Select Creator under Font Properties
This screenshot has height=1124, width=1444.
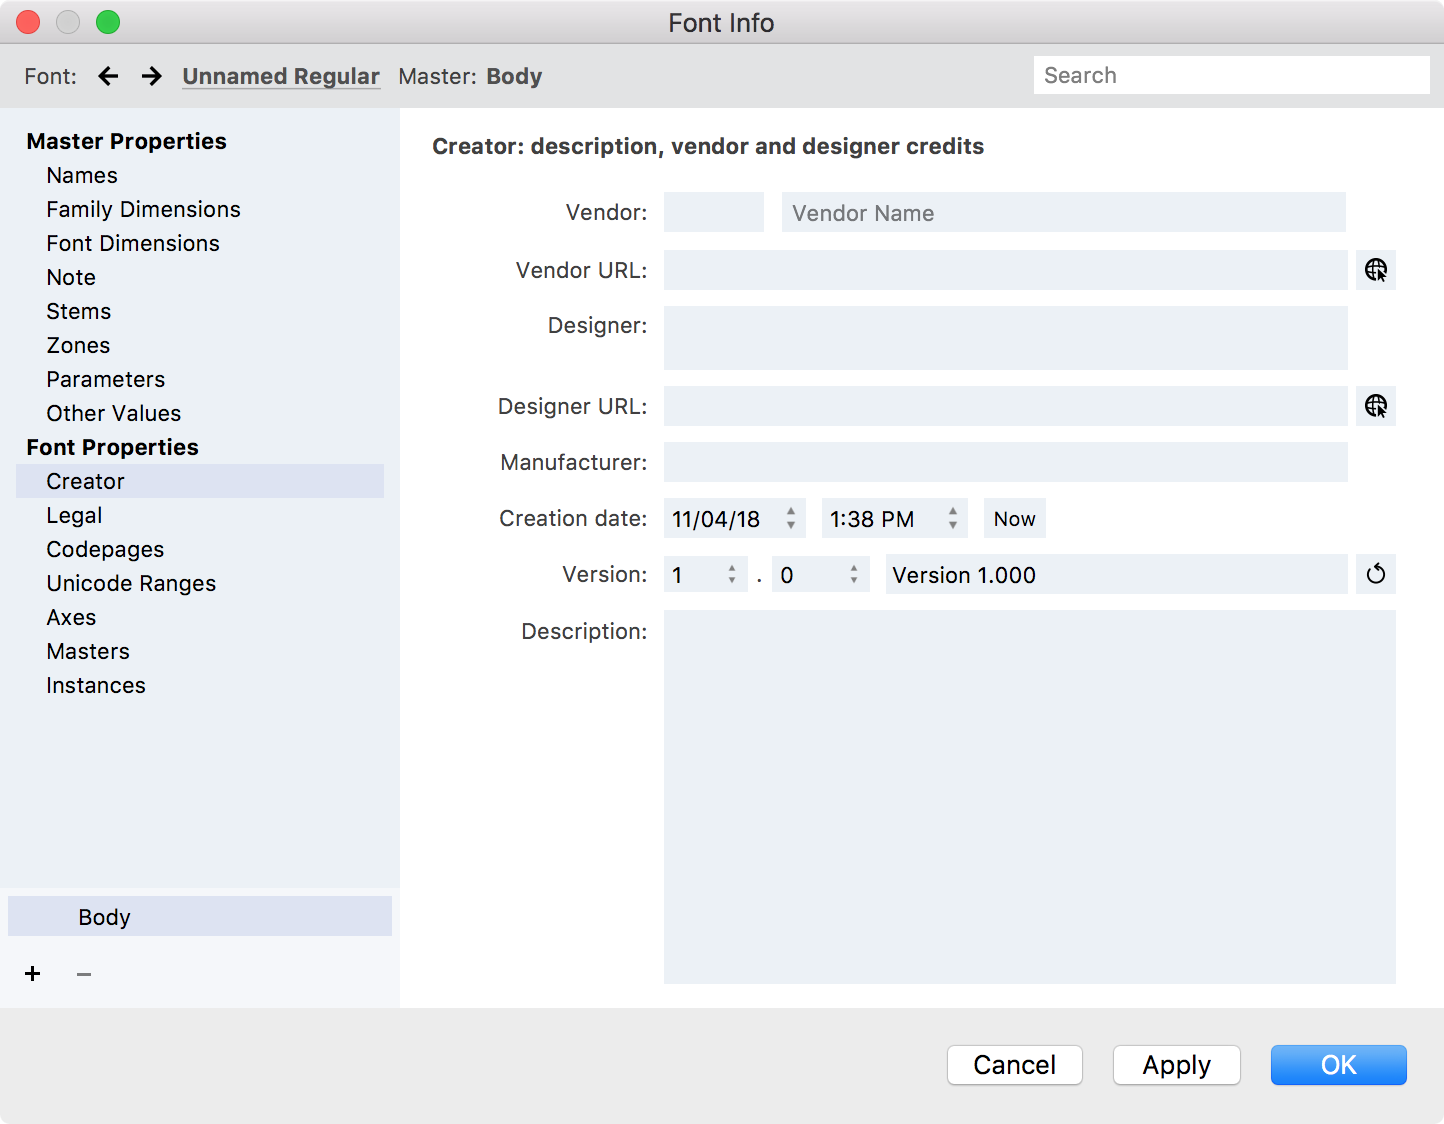(200, 481)
